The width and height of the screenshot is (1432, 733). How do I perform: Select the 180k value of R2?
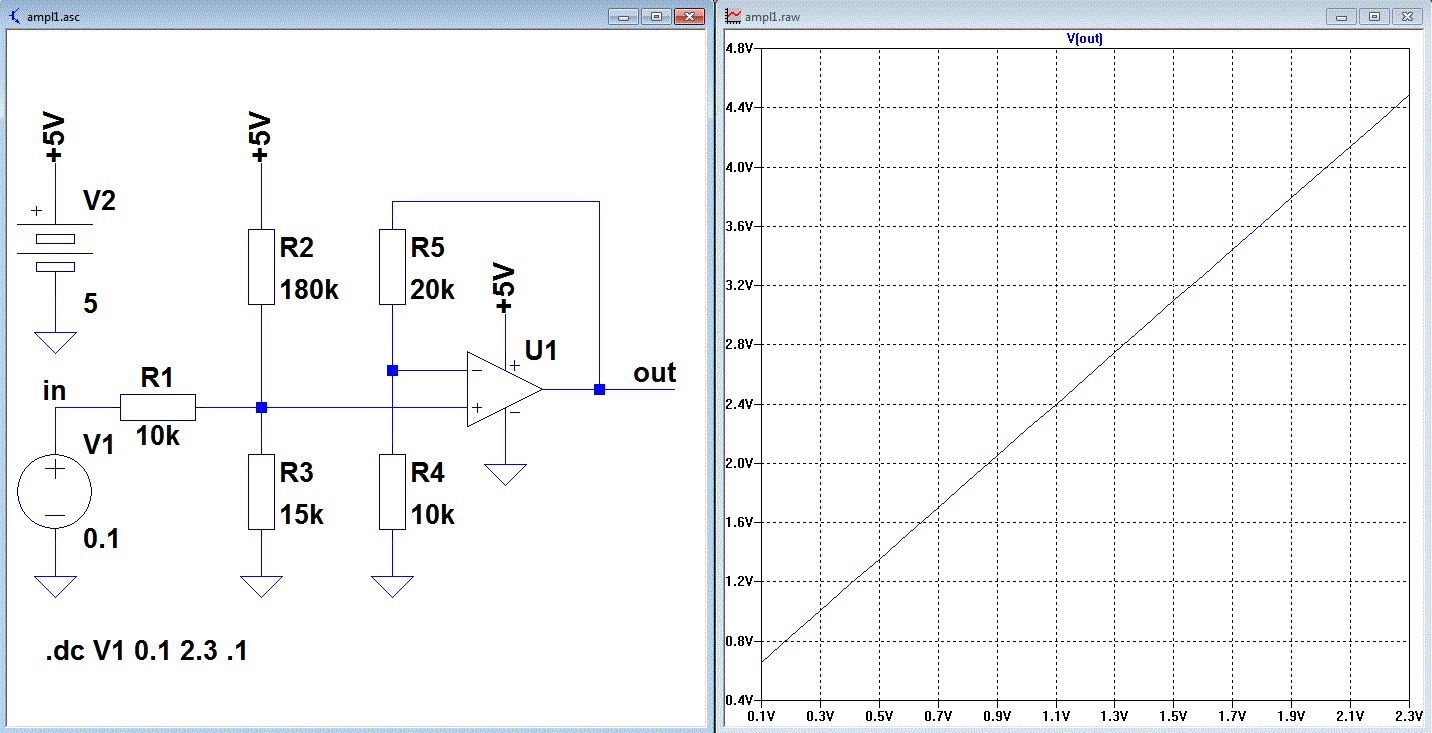click(310, 291)
